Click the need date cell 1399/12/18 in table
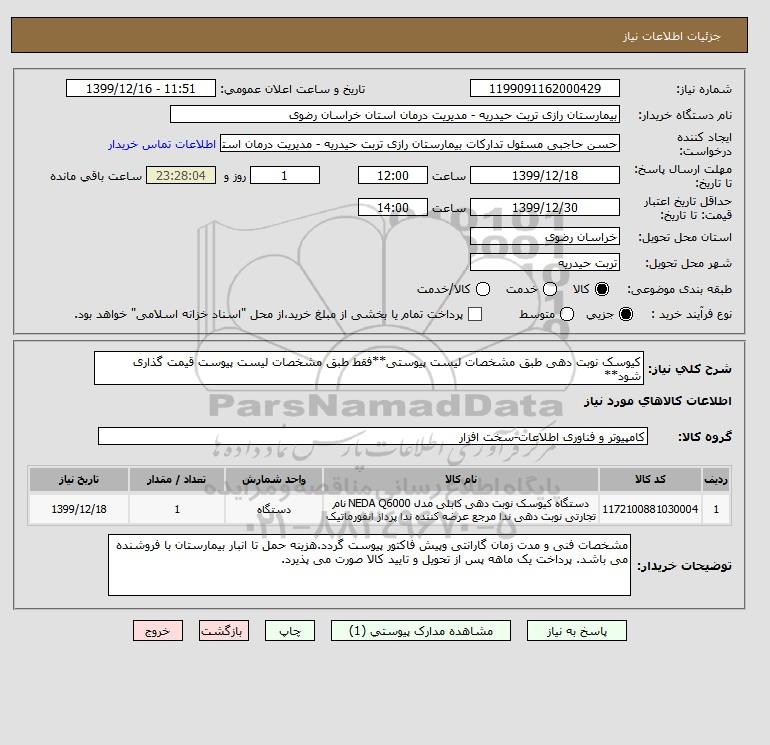Viewport: 770px width, 745px height. pyautogui.click(x=79, y=509)
